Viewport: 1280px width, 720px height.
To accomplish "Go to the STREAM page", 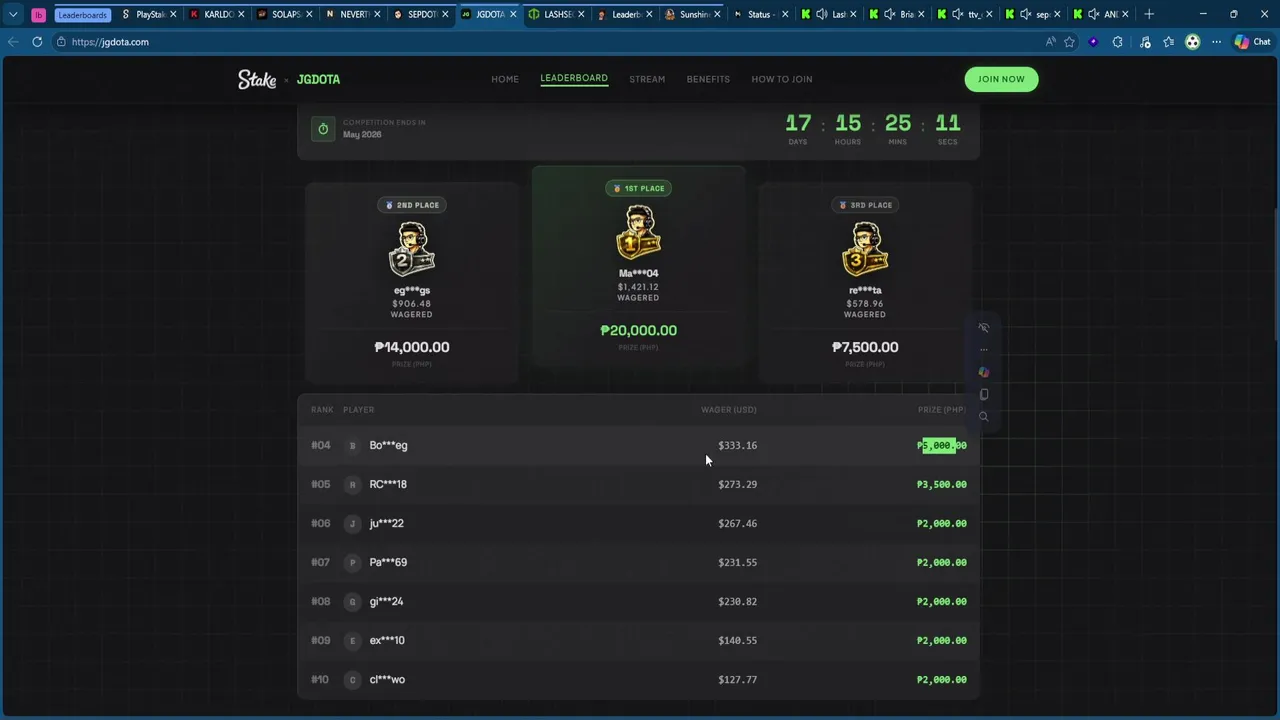I will coord(647,79).
